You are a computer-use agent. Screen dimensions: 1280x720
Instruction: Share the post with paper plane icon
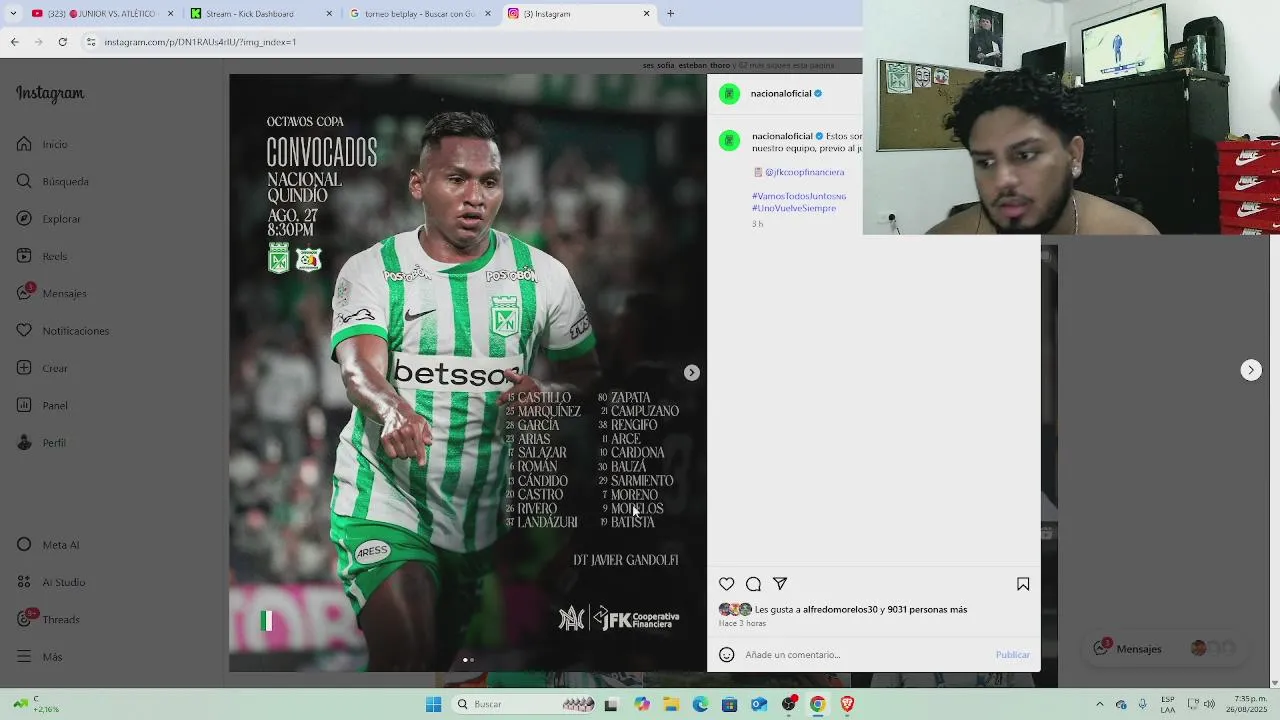point(780,584)
